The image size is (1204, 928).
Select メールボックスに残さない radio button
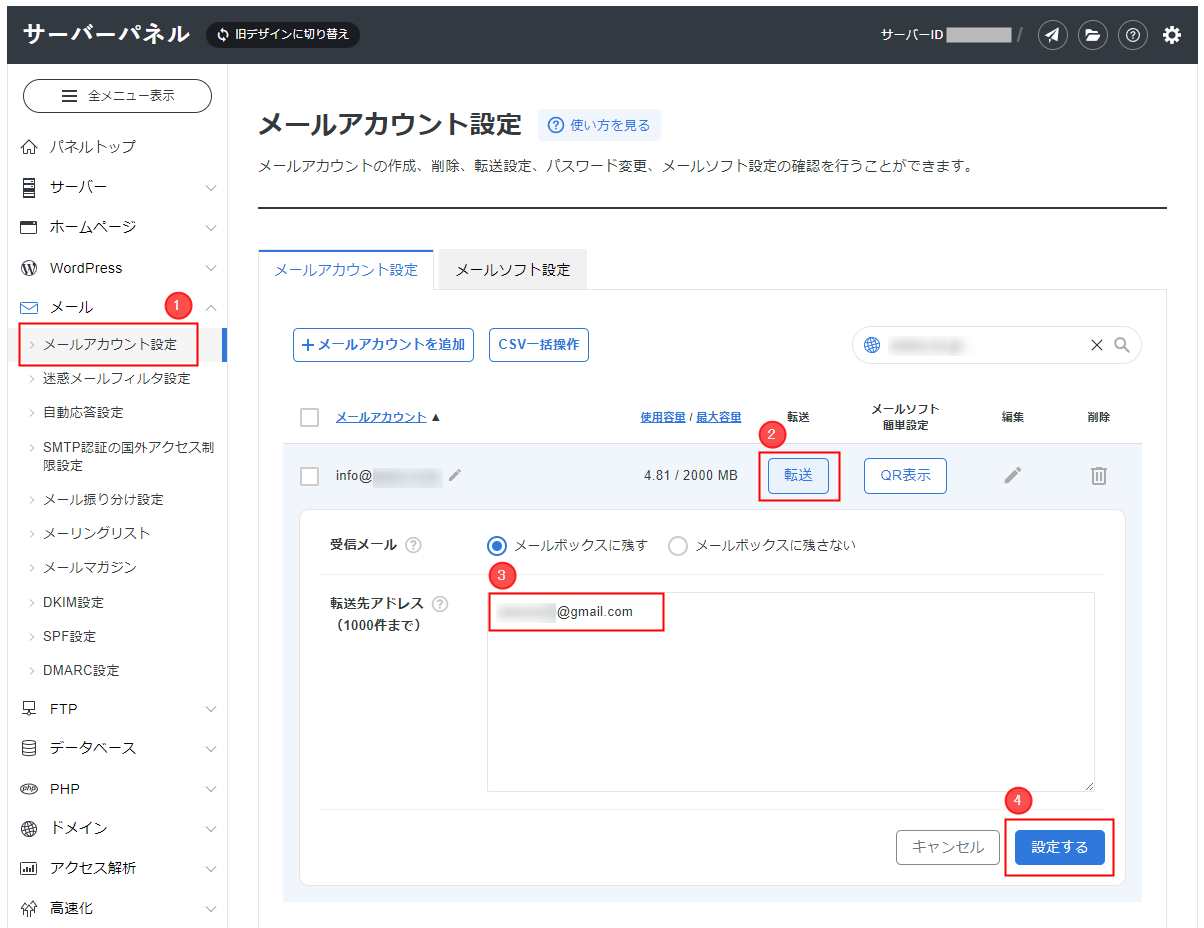(678, 545)
